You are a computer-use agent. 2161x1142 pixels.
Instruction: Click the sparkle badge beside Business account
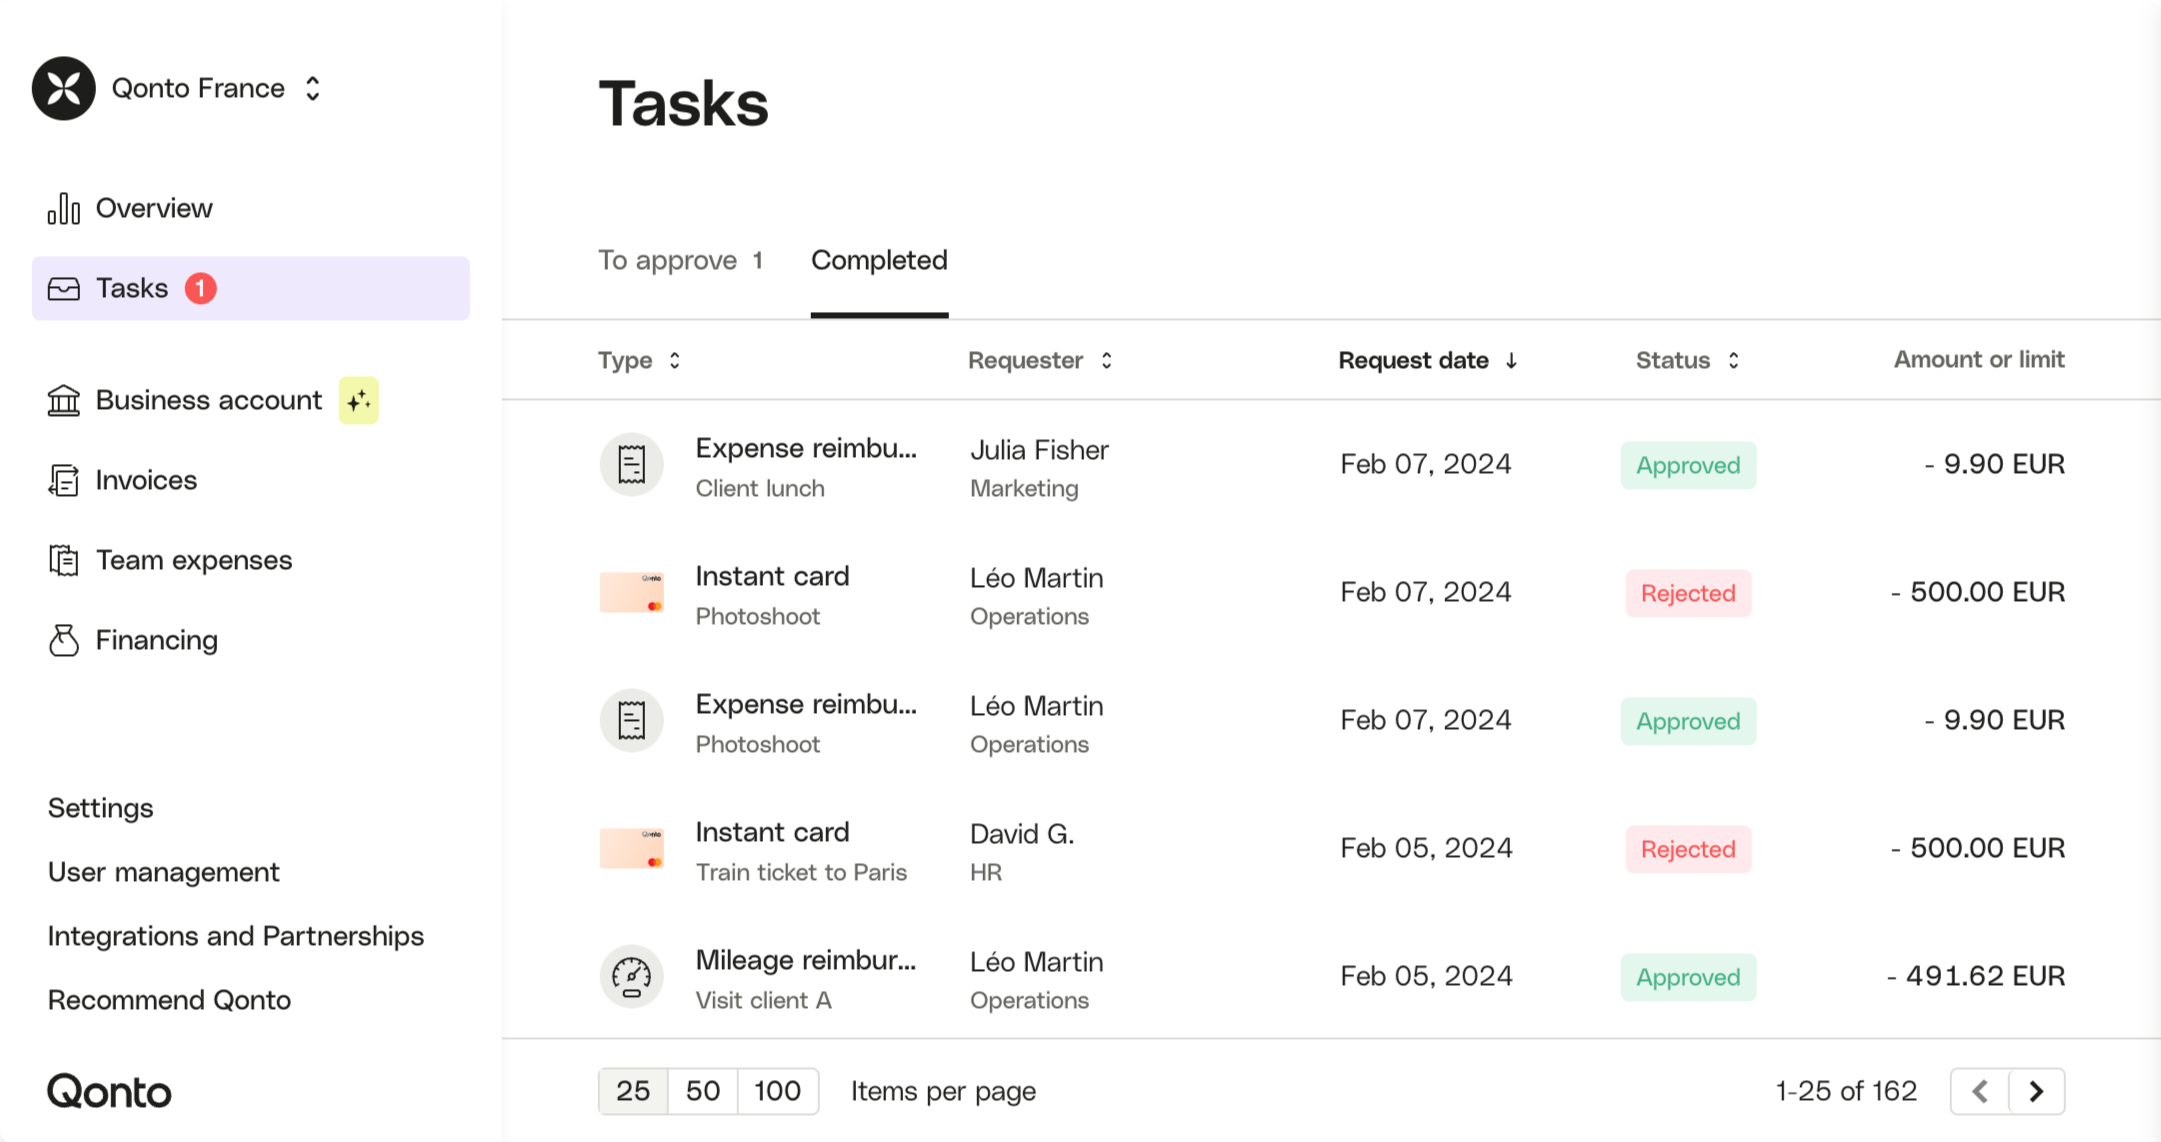[x=358, y=401]
